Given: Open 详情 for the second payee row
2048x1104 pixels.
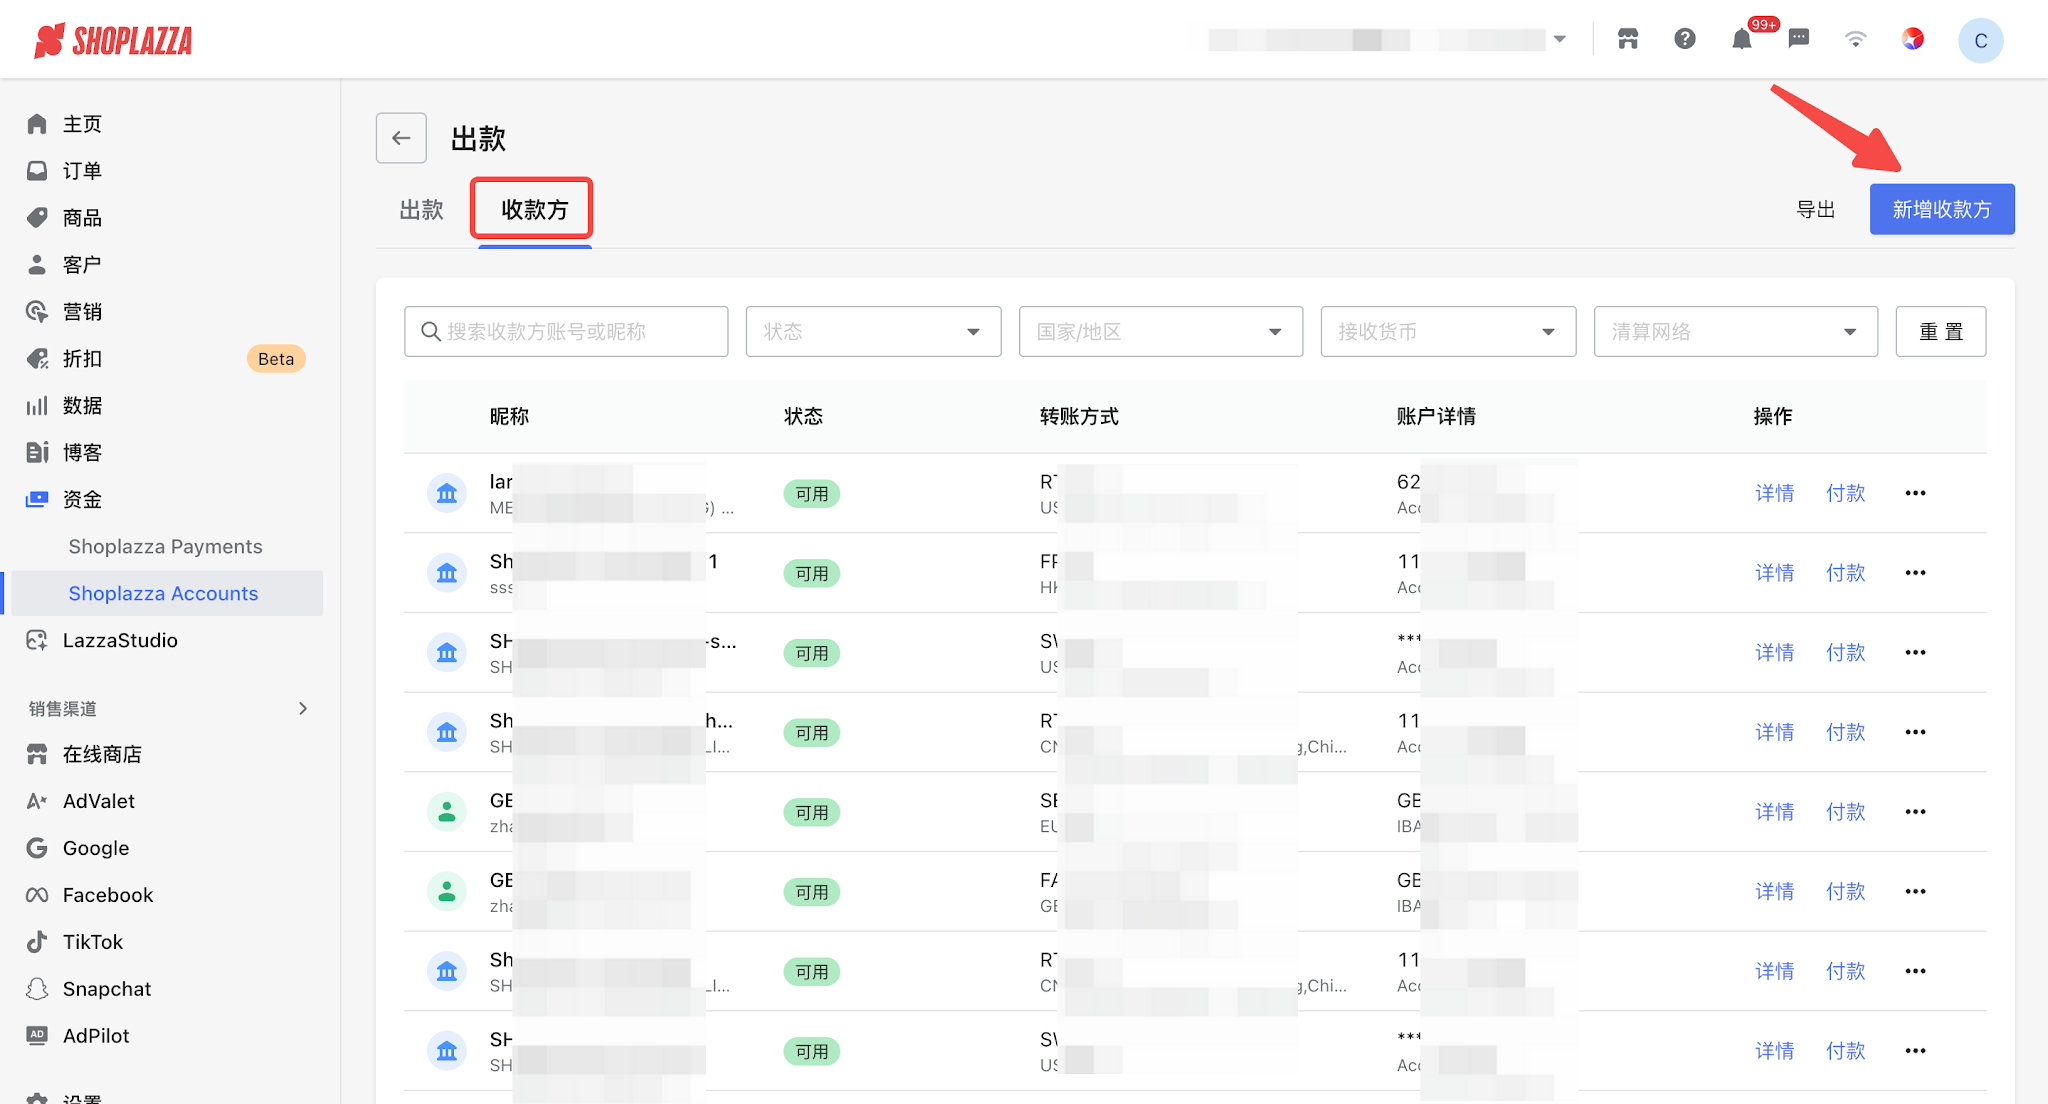Looking at the screenshot, I should click(x=1775, y=573).
